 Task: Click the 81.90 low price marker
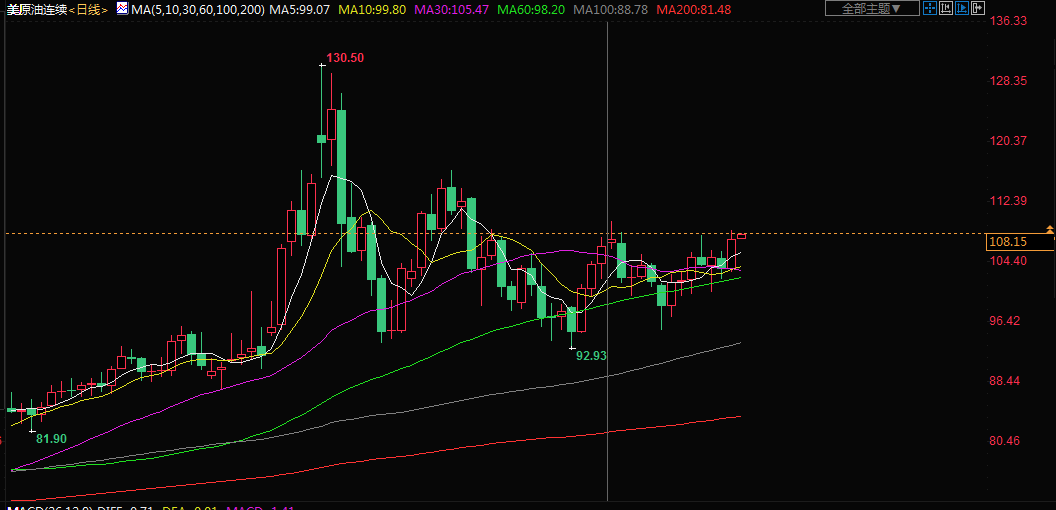pos(51,439)
